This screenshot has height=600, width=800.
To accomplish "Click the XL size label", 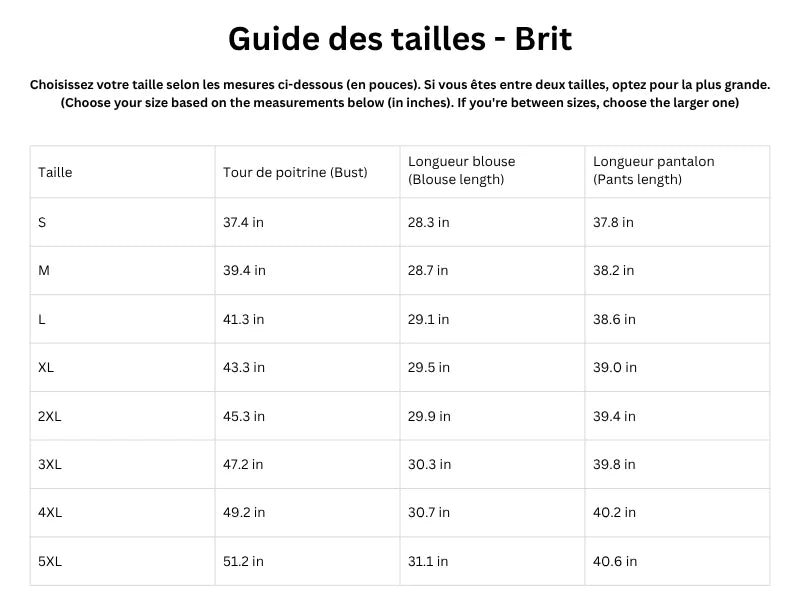I will (x=46, y=367).
